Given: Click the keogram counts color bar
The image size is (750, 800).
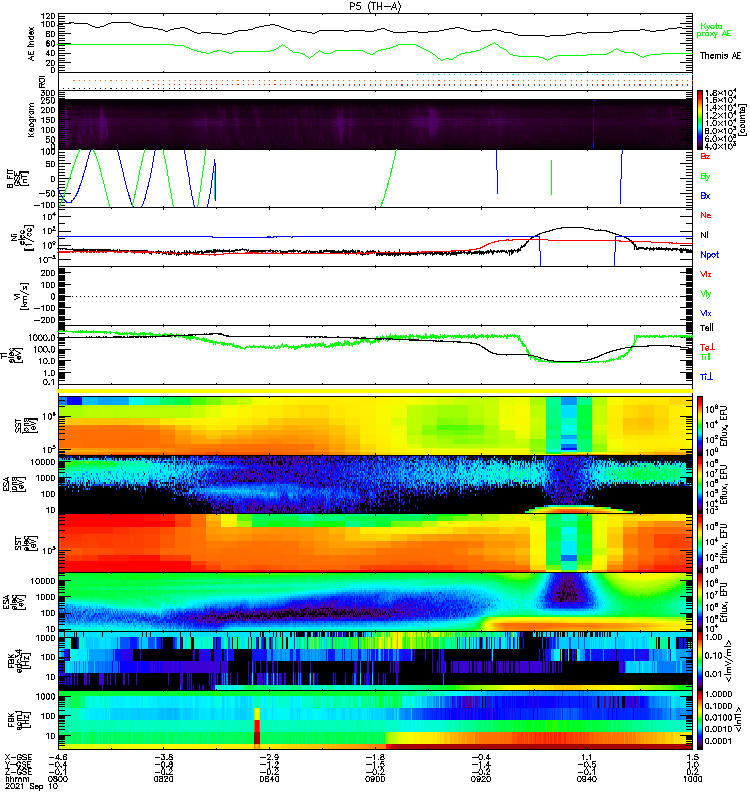Looking at the screenshot, I should (x=700, y=120).
